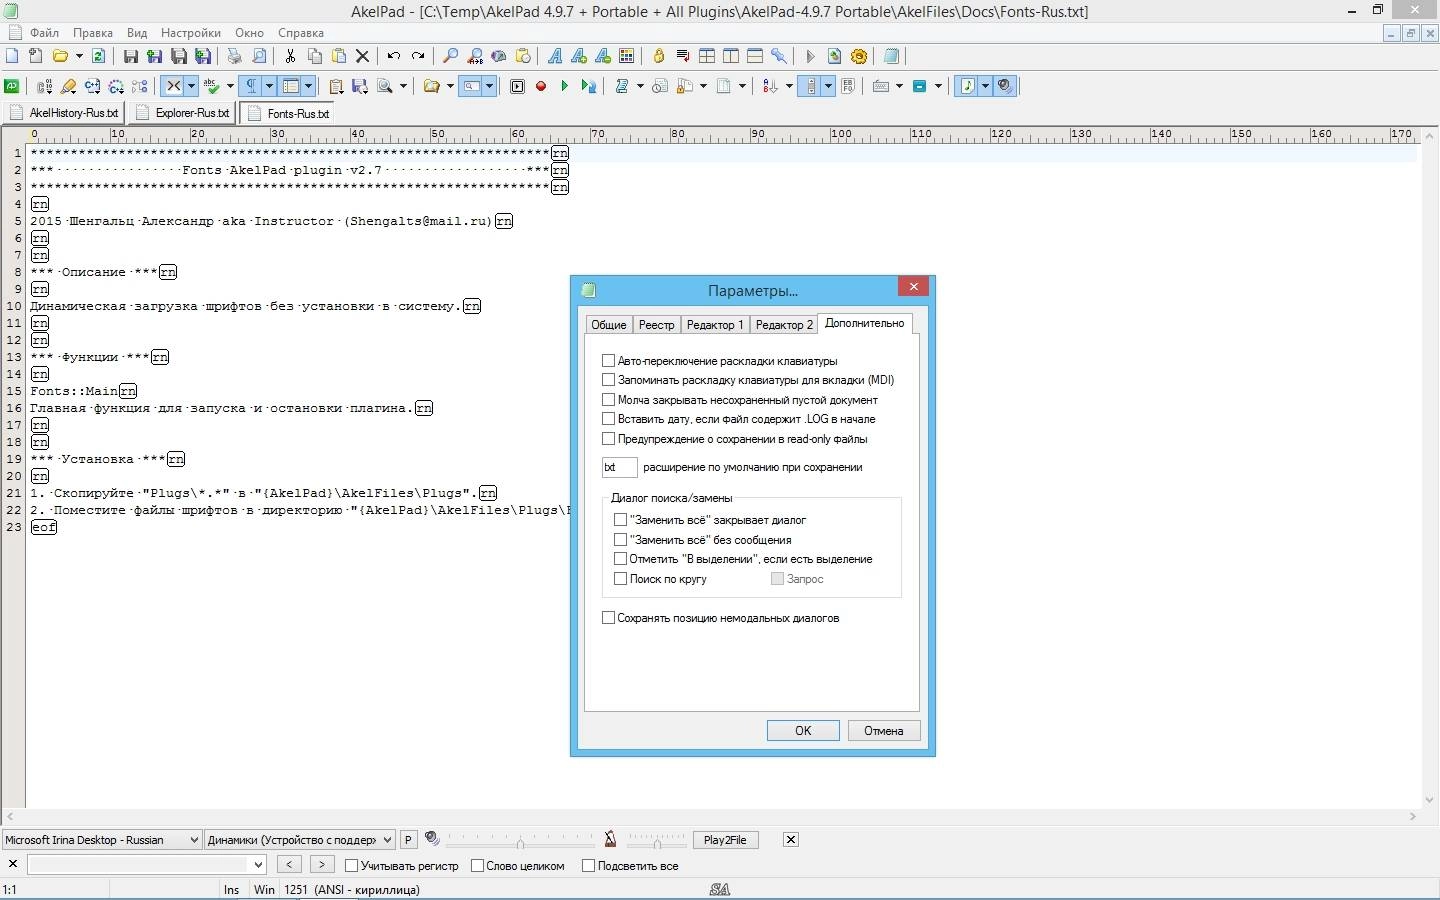Screen dimensions: 1440x900
Task: Click the Open file folder icon
Action: [x=60, y=56]
